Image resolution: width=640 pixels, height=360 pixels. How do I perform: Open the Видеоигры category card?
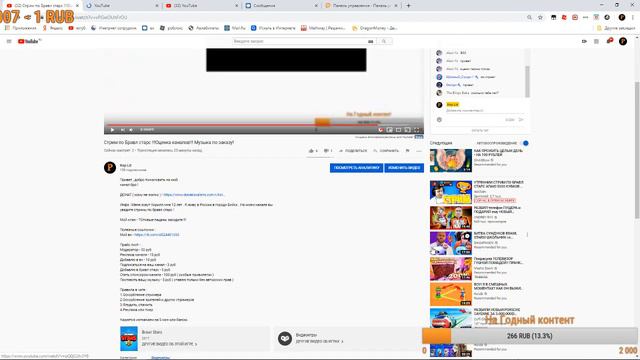[x=348, y=338]
